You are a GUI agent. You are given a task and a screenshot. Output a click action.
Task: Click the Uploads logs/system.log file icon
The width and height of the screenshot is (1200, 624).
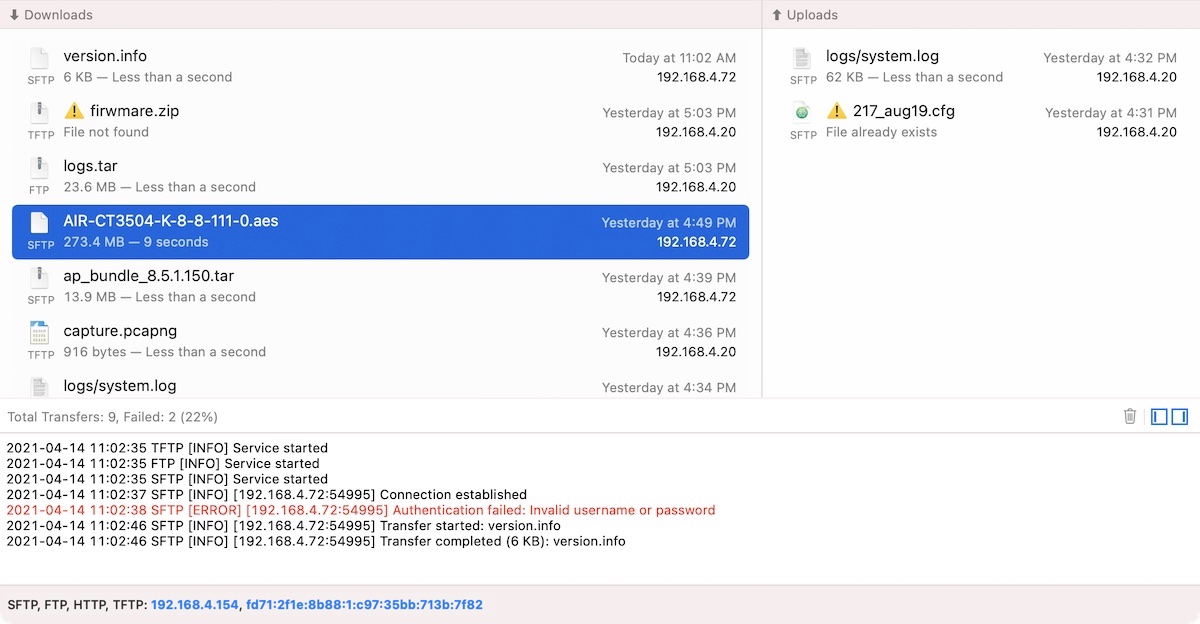click(802, 59)
